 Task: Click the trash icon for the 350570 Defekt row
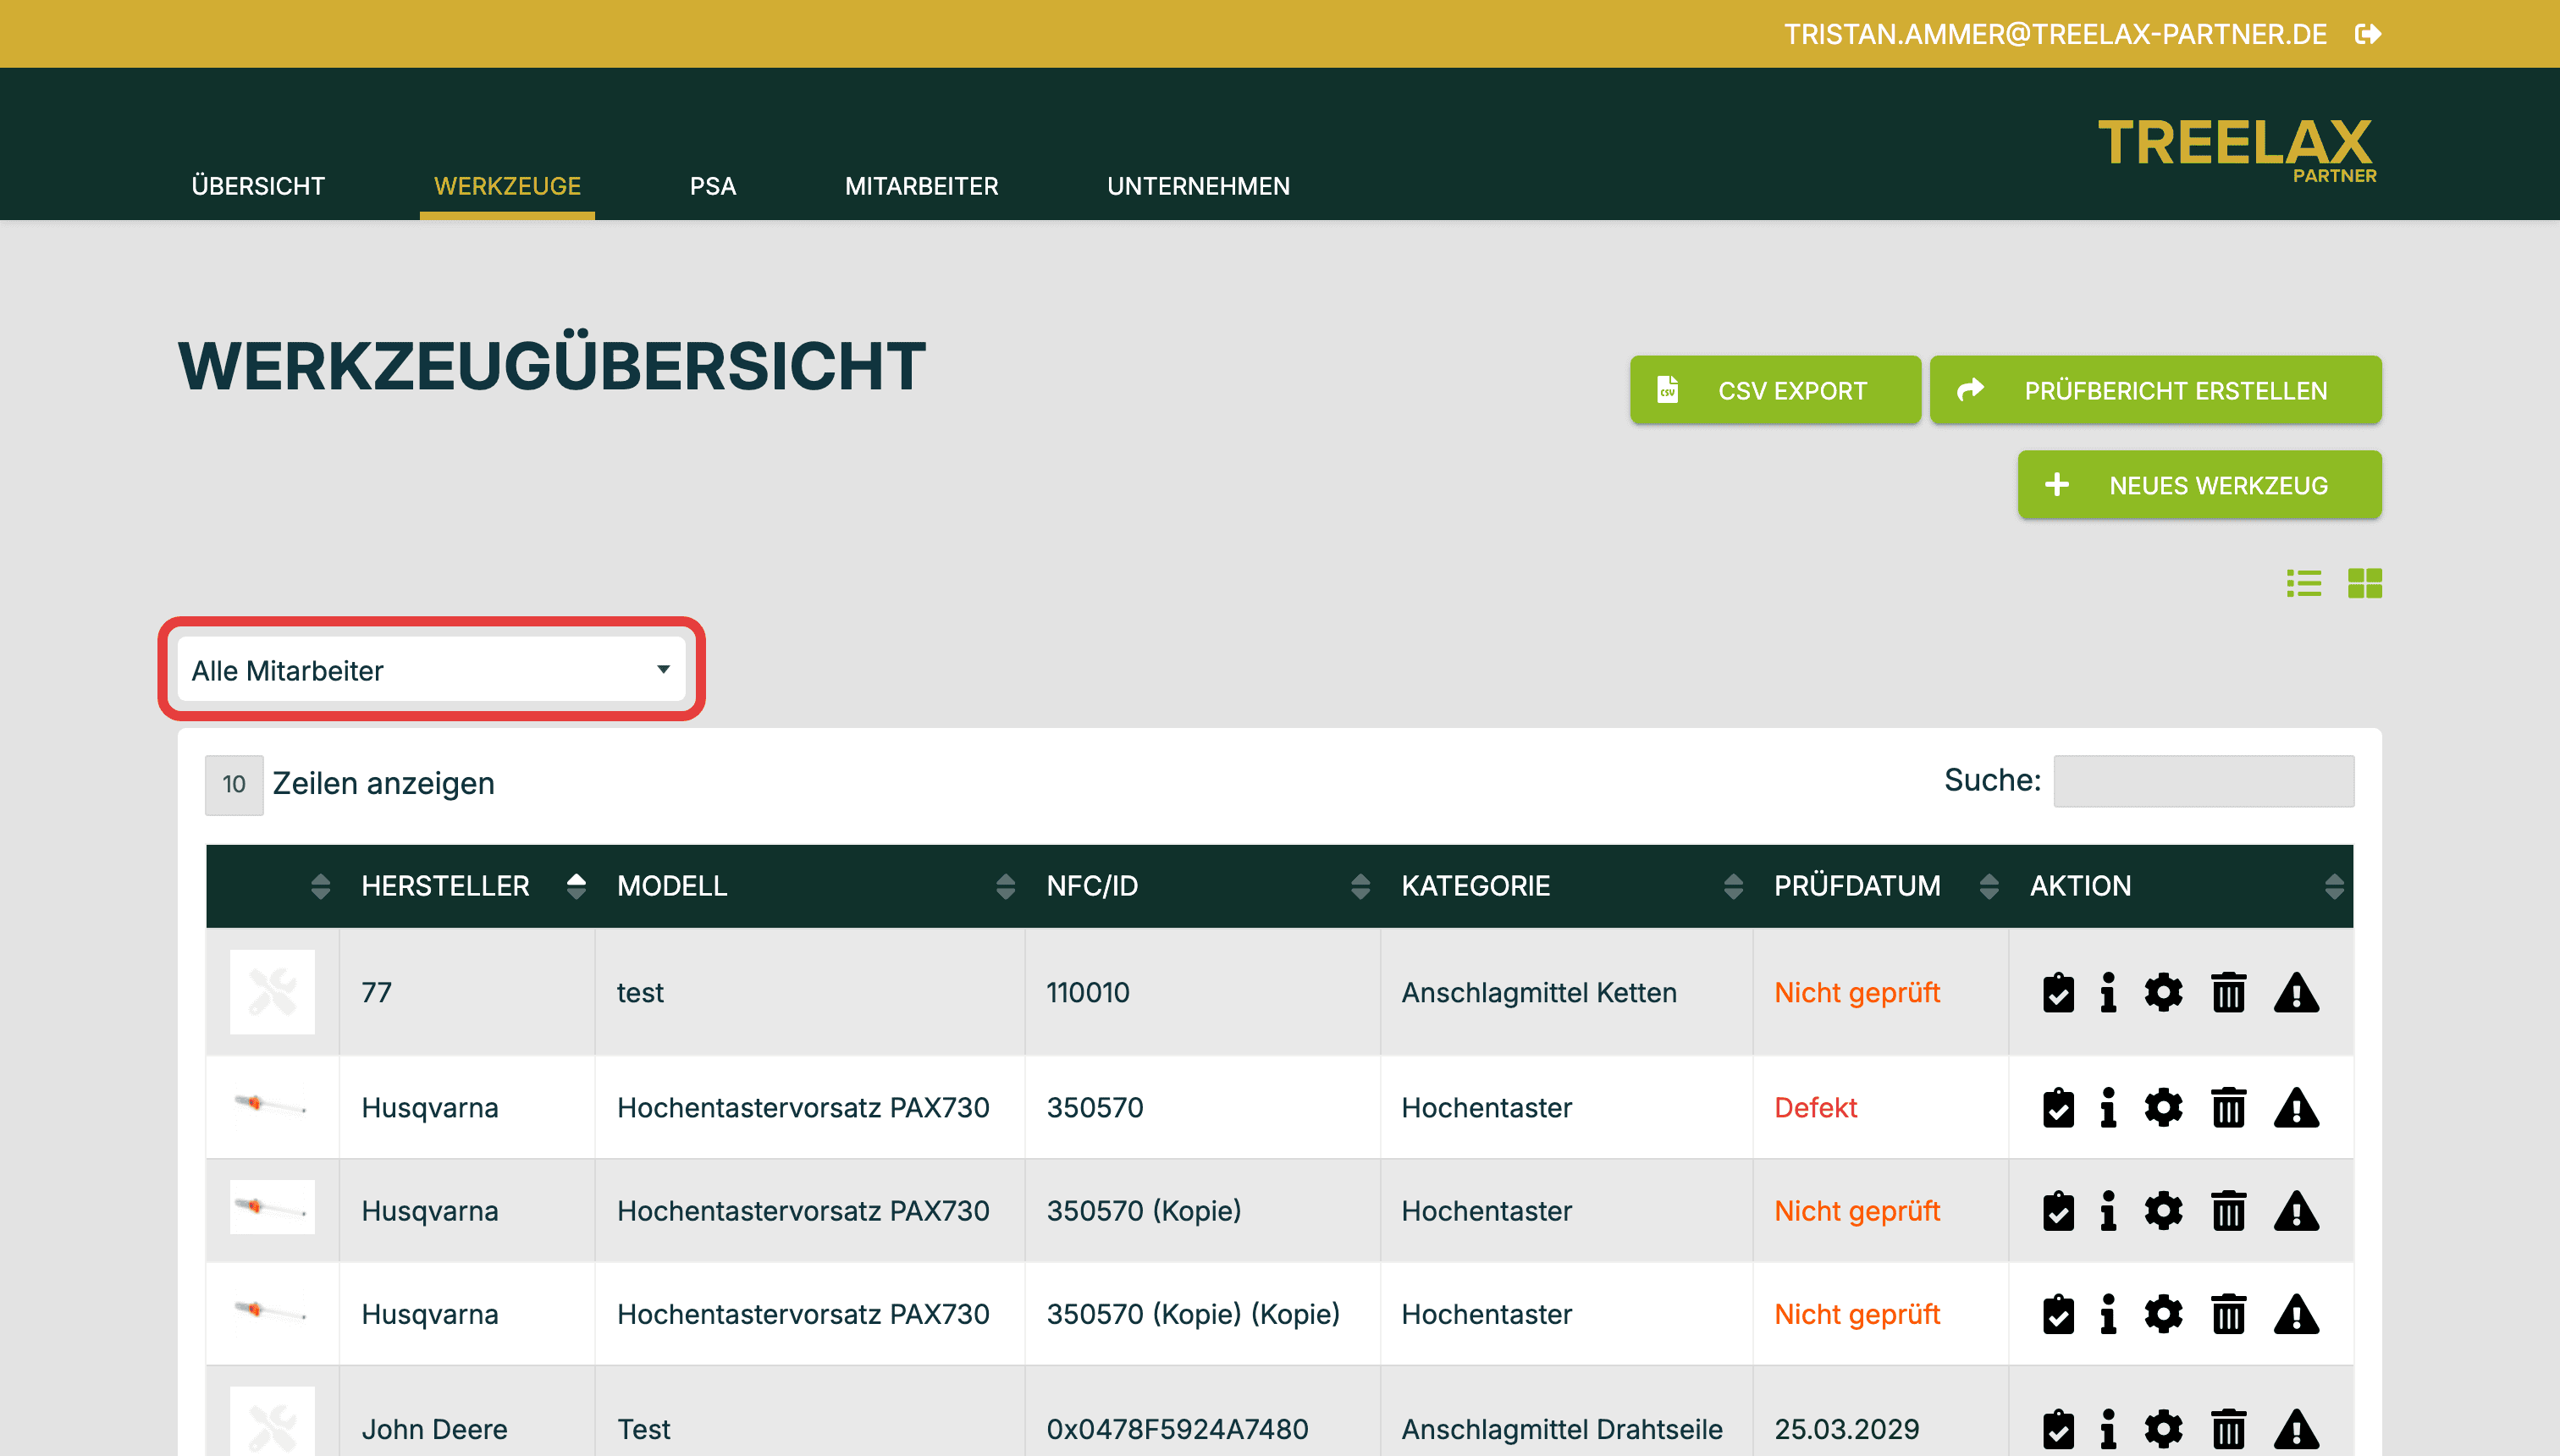tap(2228, 1108)
